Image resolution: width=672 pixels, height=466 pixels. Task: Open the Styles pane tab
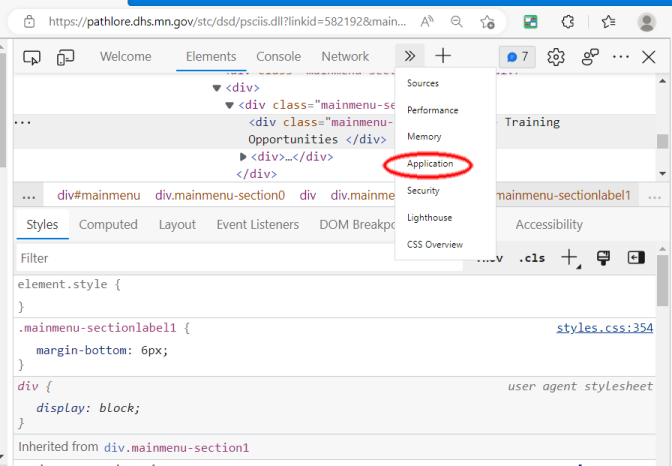tap(42, 225)
